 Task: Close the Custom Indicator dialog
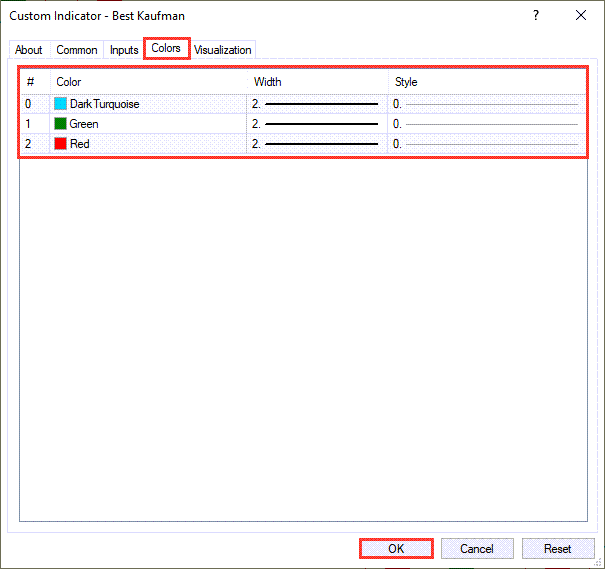(x=581, y=15)
